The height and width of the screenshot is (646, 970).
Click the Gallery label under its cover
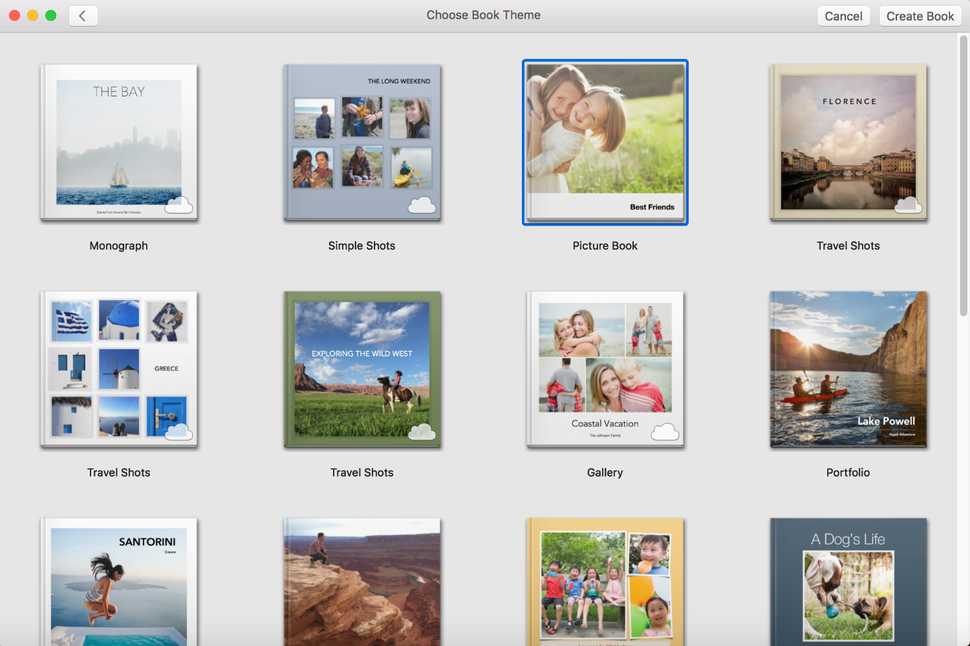click(x=605, y=471)
